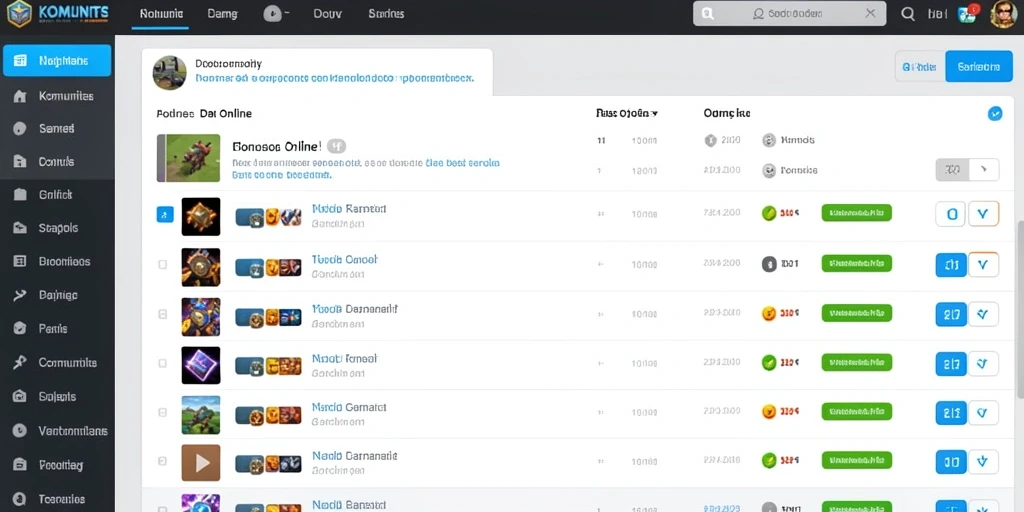Click orange status icon in blue-gold heroes row

coord(769,313)
